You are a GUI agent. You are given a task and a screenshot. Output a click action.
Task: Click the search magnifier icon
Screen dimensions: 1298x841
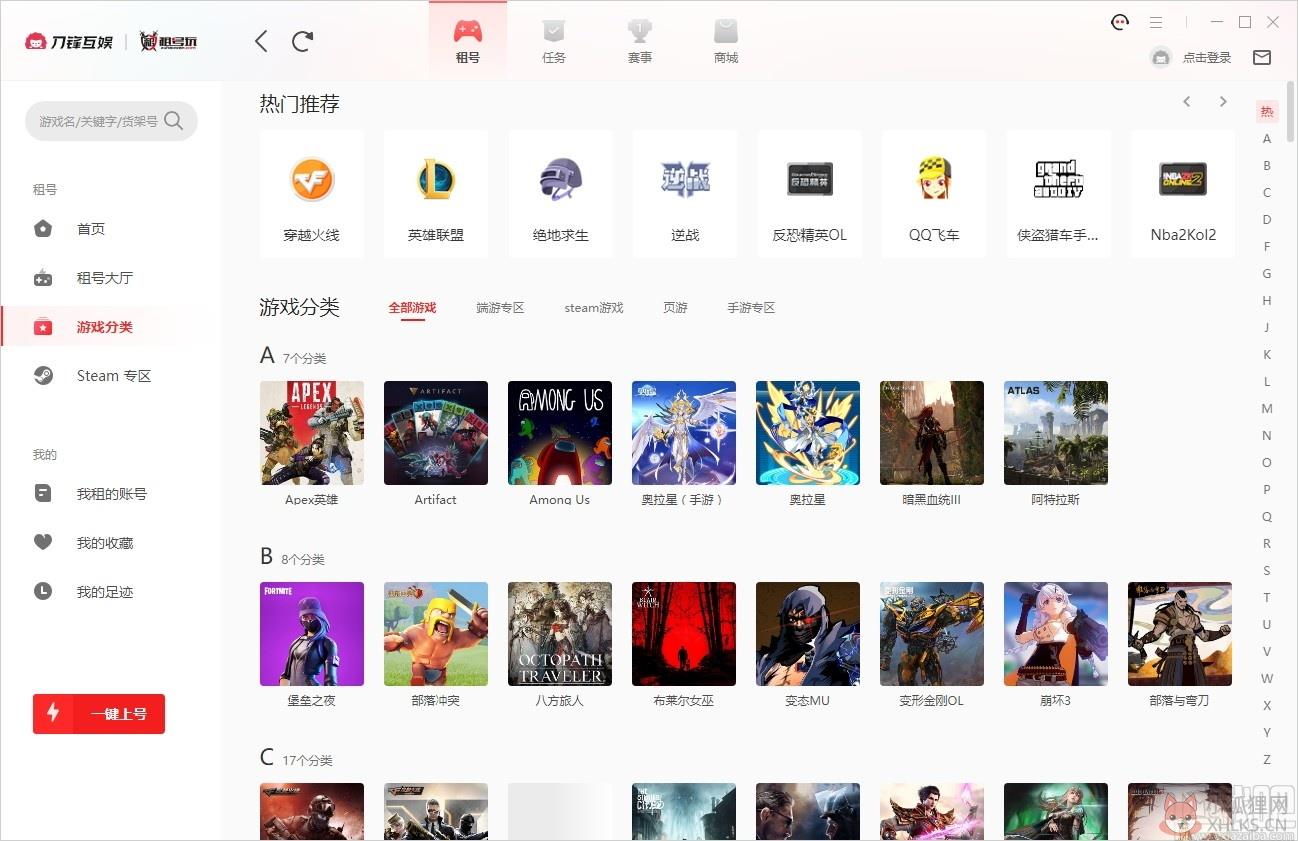point(174,121)
